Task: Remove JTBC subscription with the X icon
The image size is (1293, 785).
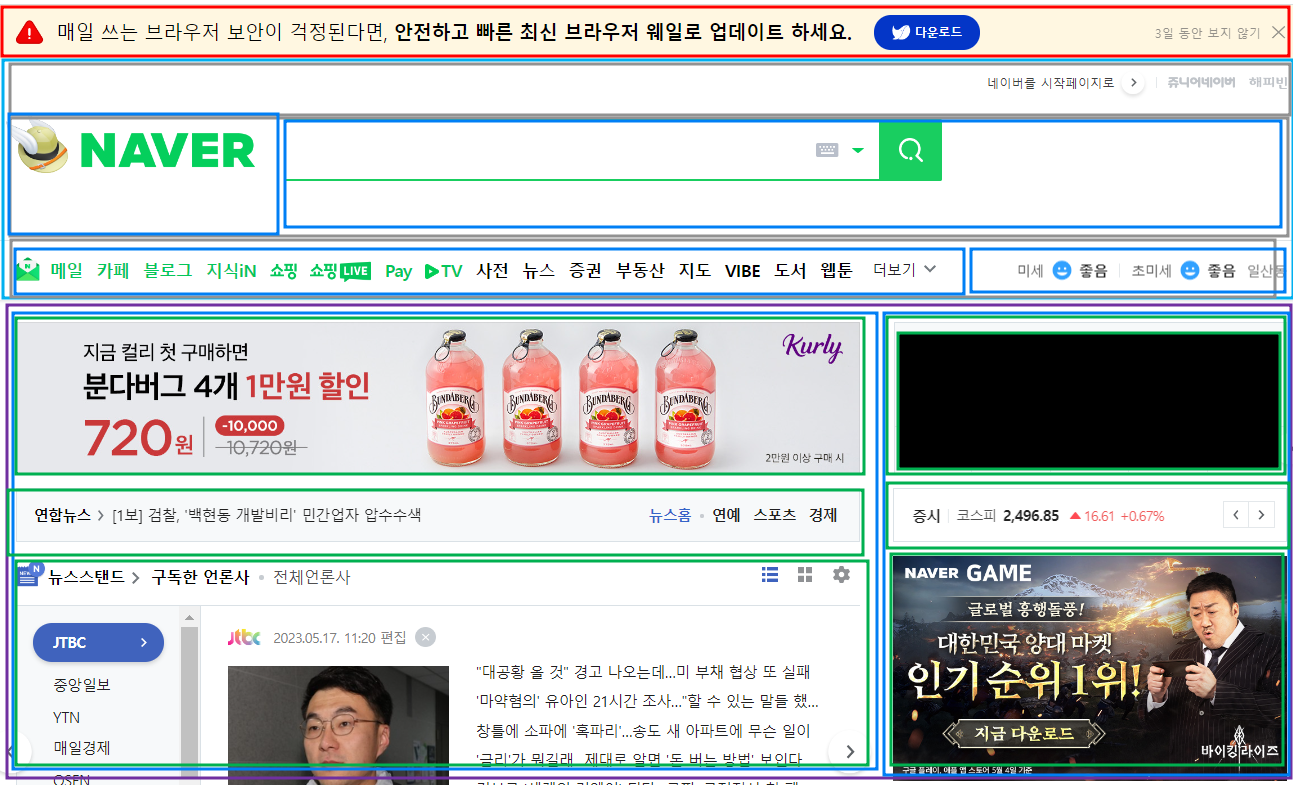Action: click(x=426, y=637)
